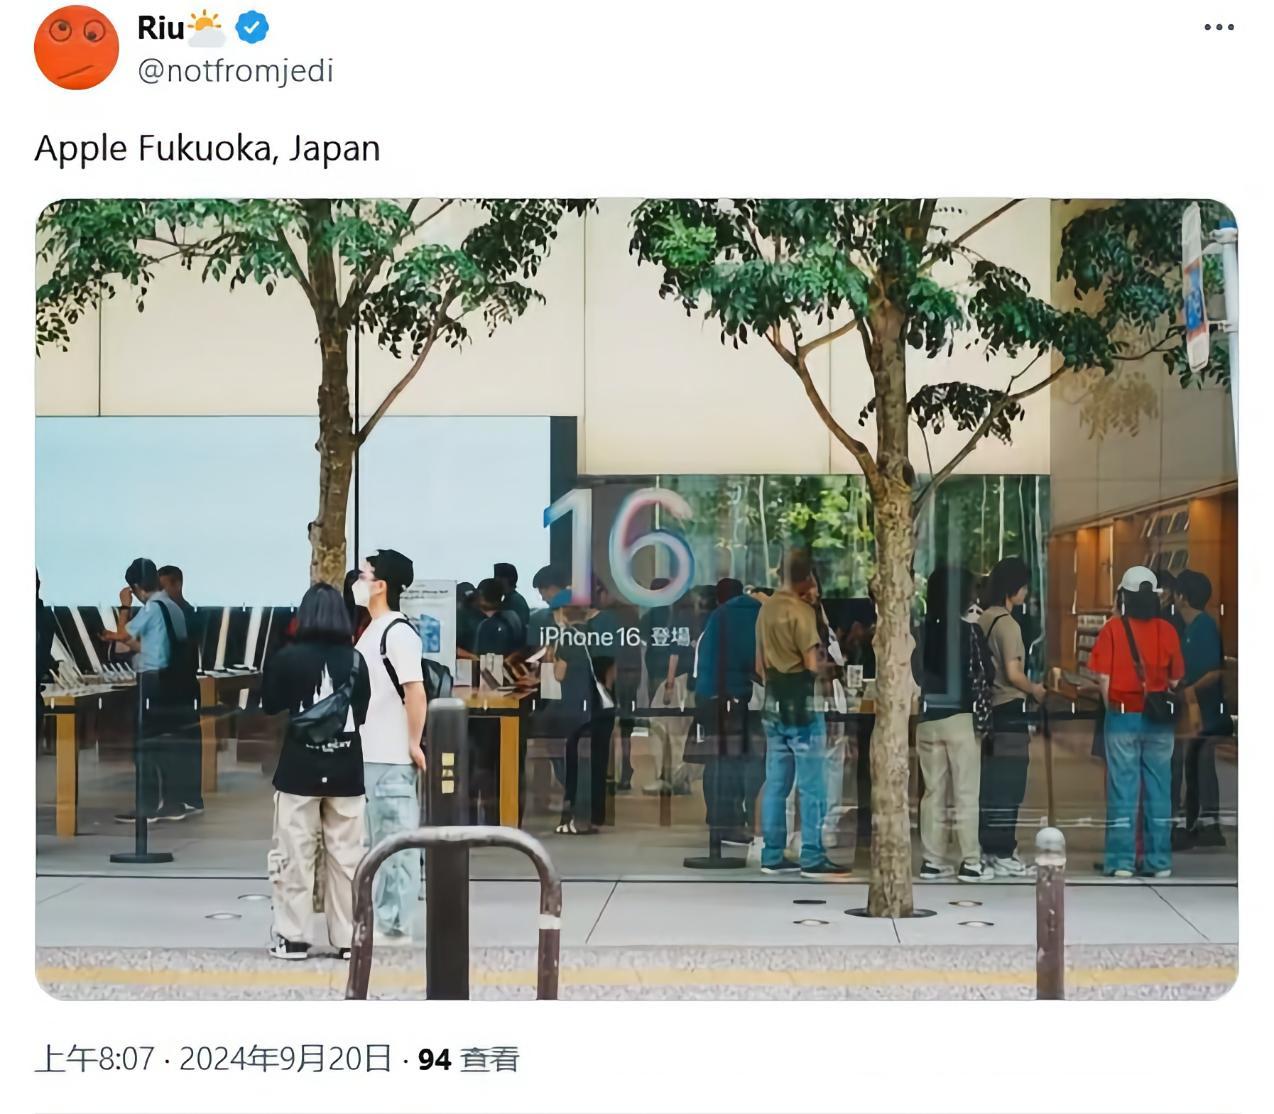Click the iPhone 16 登場 caption in photo
The width and height of the screenshot is (1274, 1114).
point(614,637)
